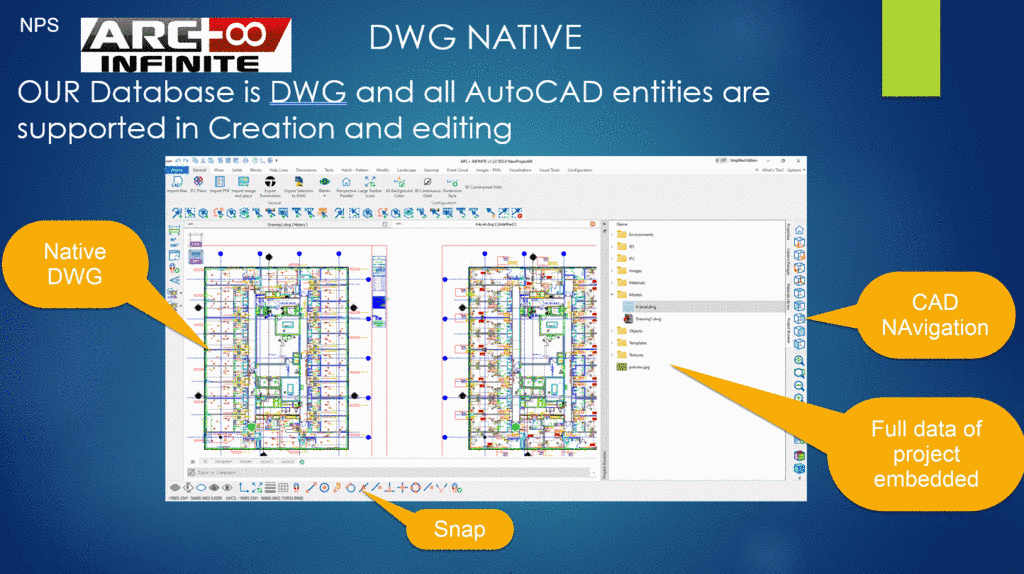
Task: Switch to the General ribbon tab
Action: [200, 170]
